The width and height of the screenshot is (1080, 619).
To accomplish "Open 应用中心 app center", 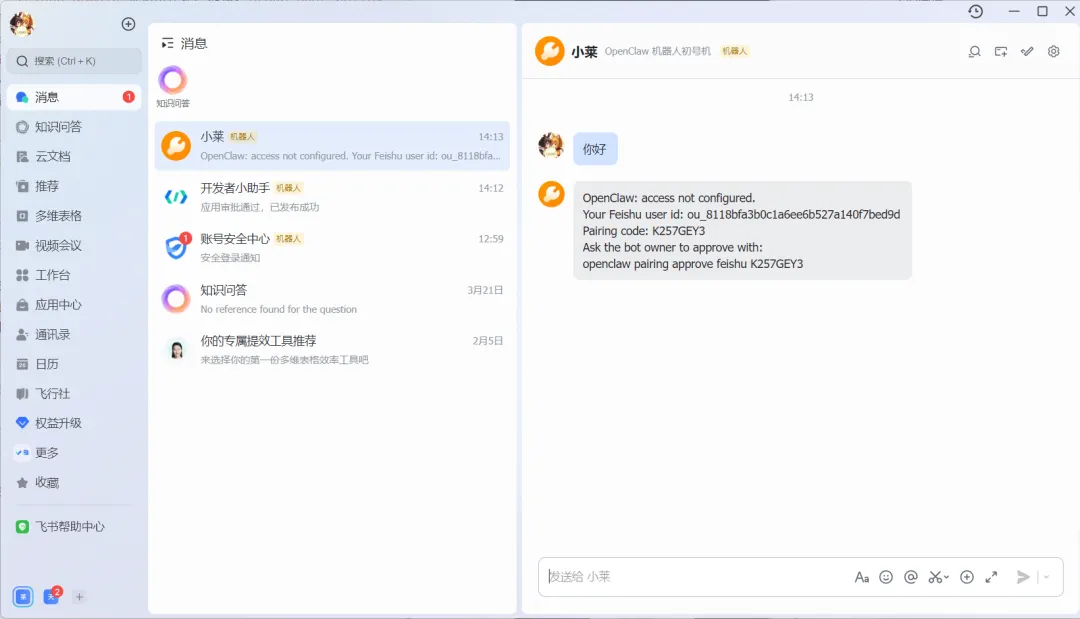I will point(74,304).
